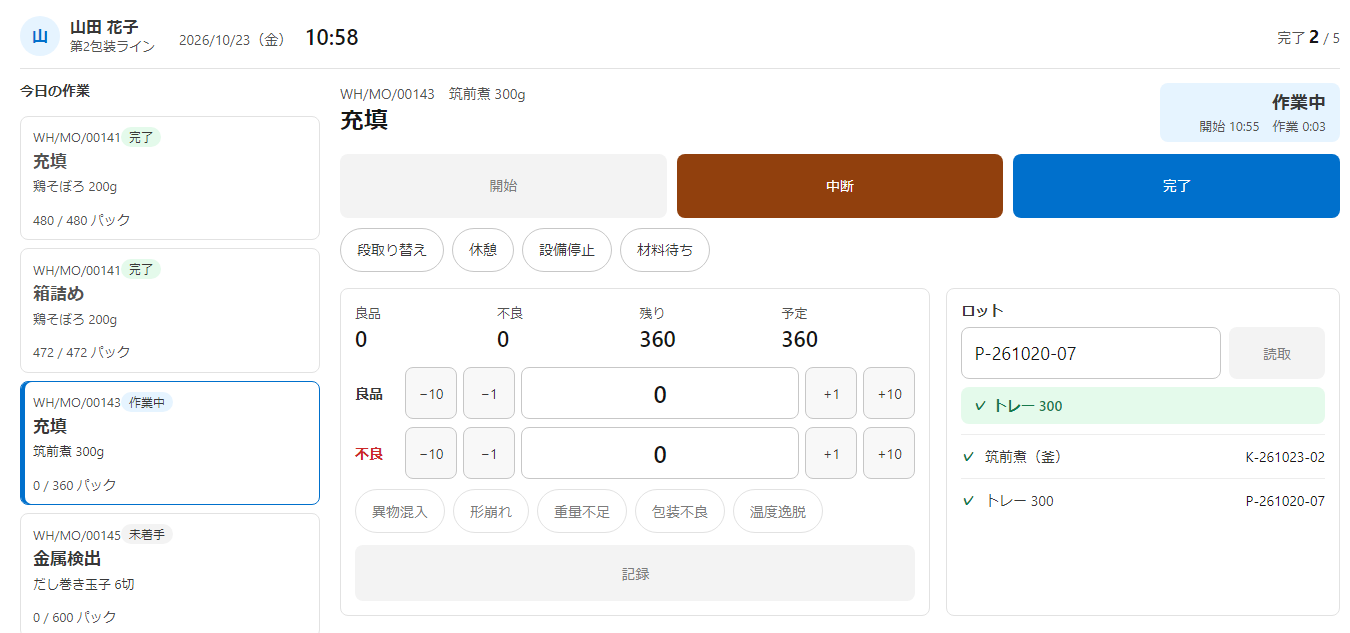This screenshot has width=1350, height=633.
Task: Click the 作業中 status panel
Action: (1250, 112)
